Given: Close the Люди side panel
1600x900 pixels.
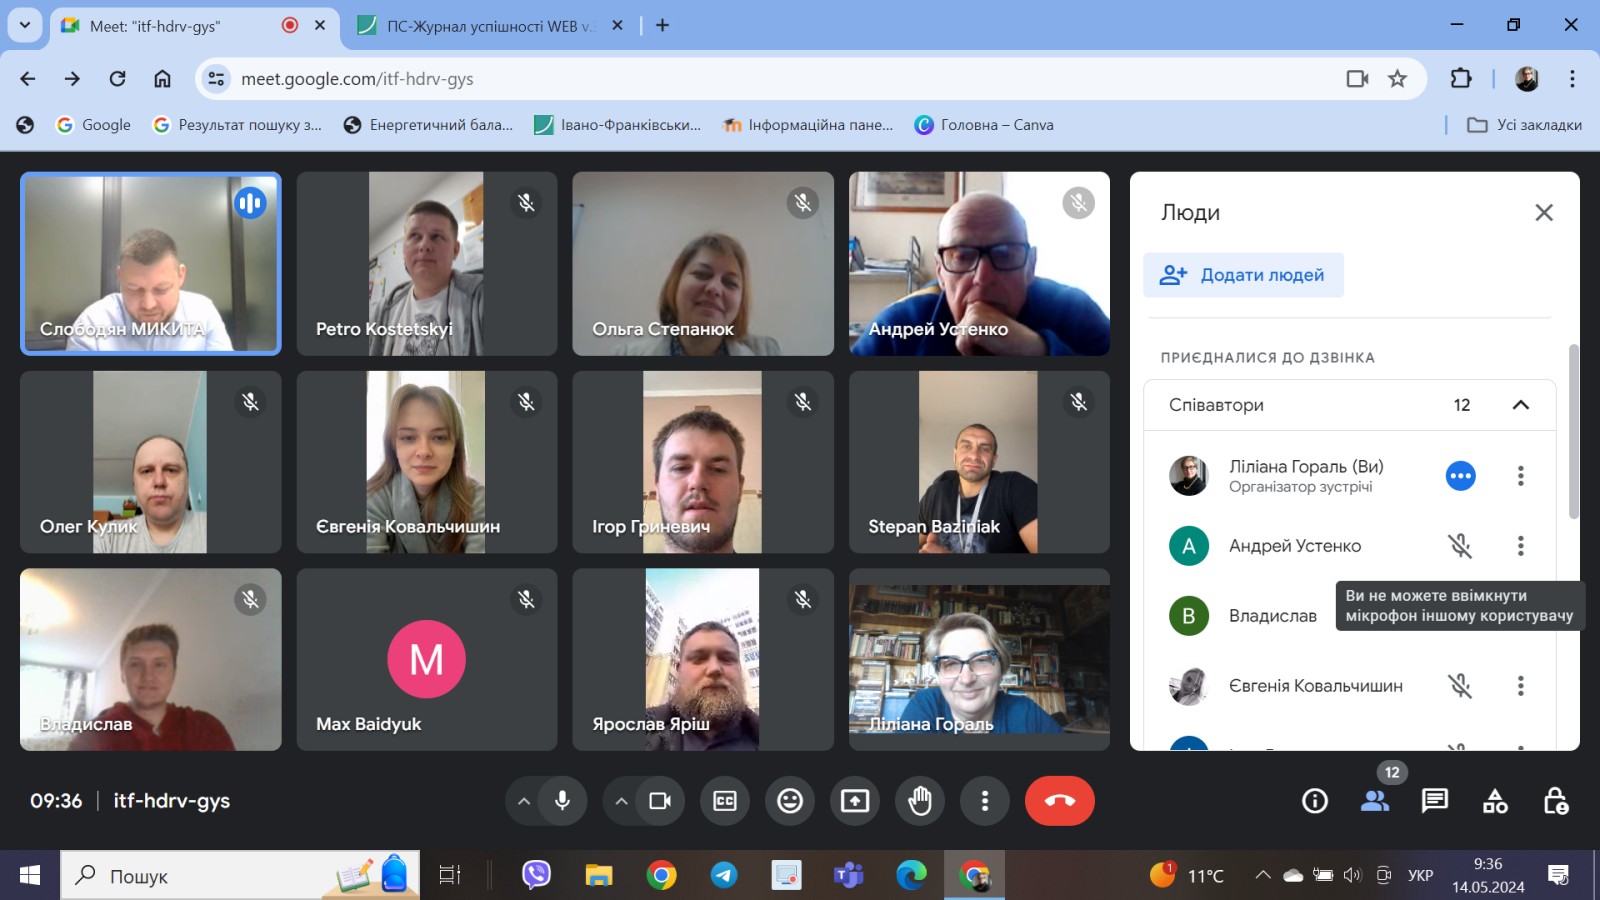Looking at the screenshot, I should [x=1544, y=212].
